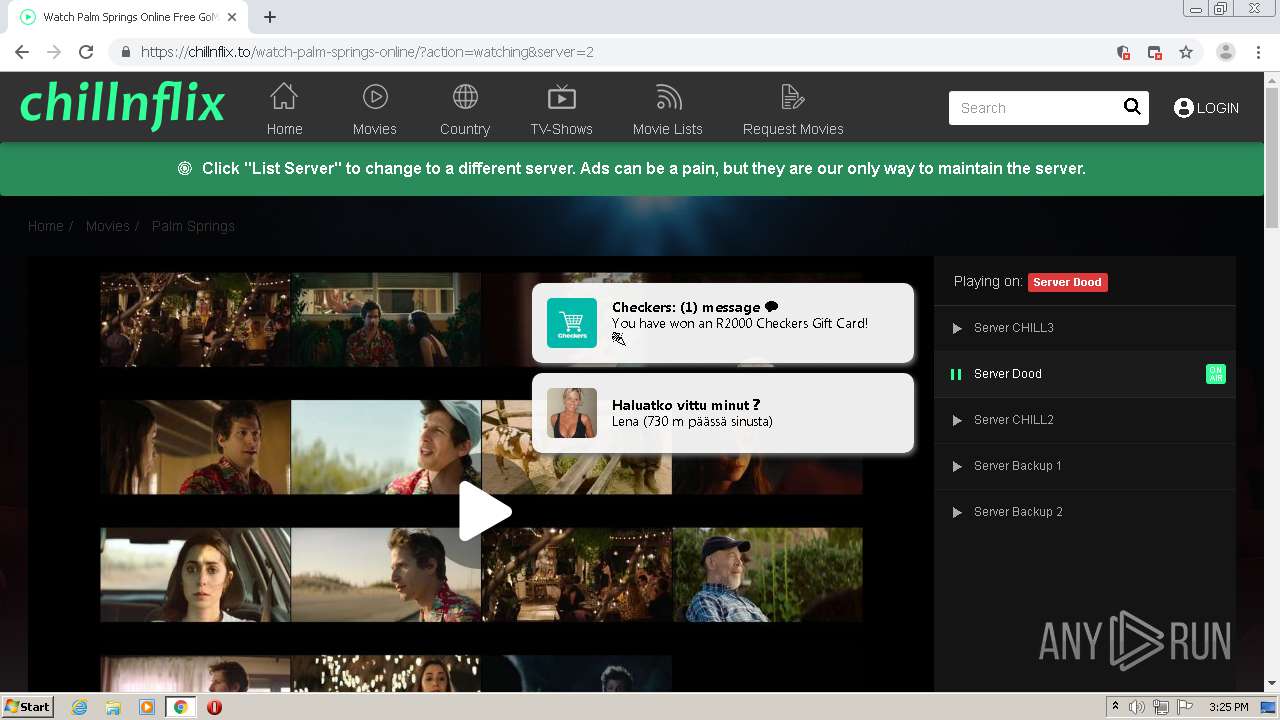
Task: Open the Lena message notification
Action: pyautogui.click(x=723, y=413)
